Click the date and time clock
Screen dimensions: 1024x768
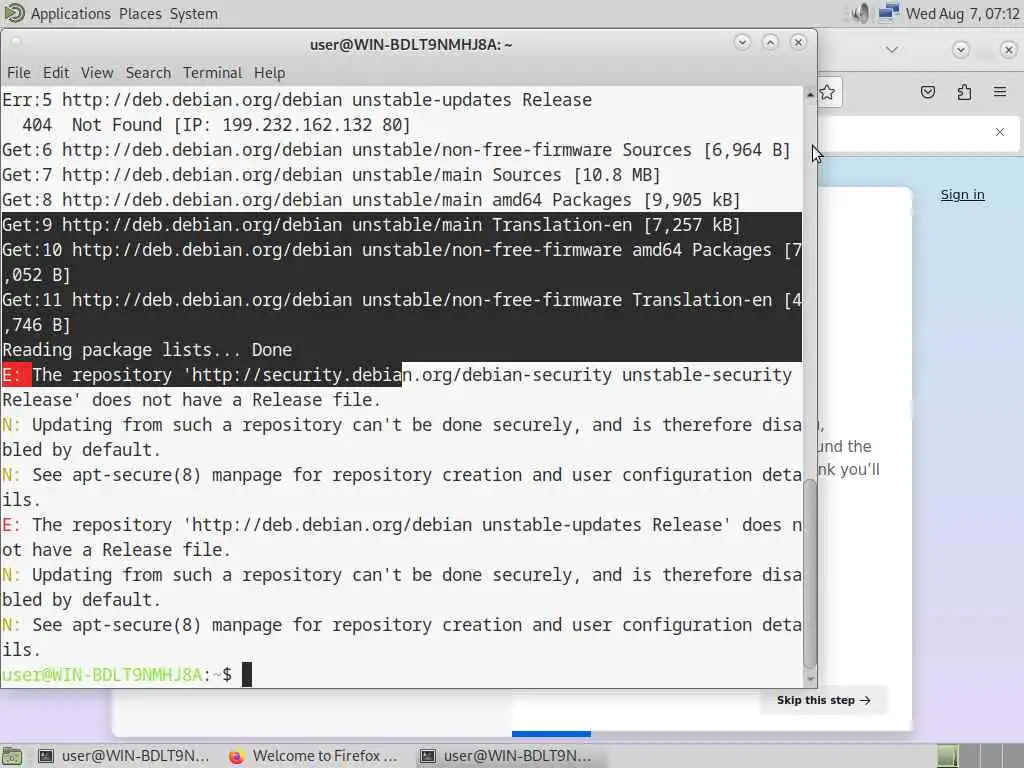(x=963, y=14)
